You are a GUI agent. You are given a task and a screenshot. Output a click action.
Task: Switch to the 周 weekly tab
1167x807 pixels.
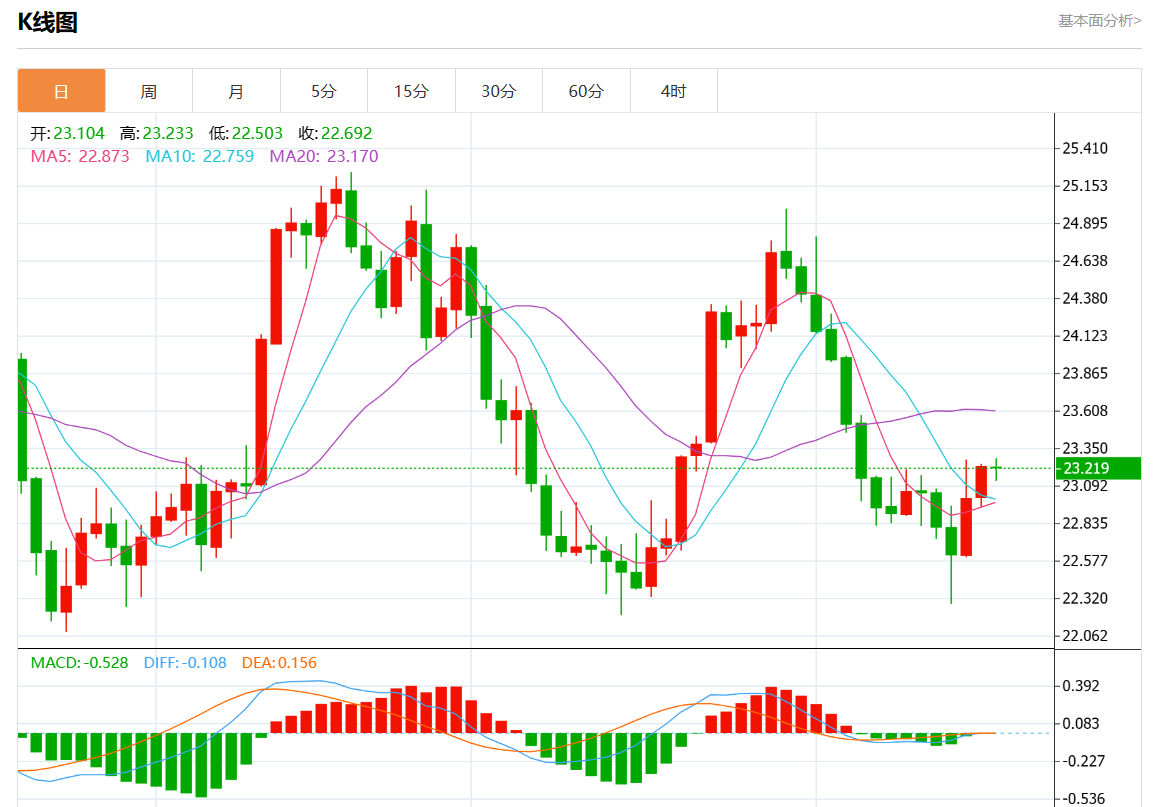pos(148,91)
